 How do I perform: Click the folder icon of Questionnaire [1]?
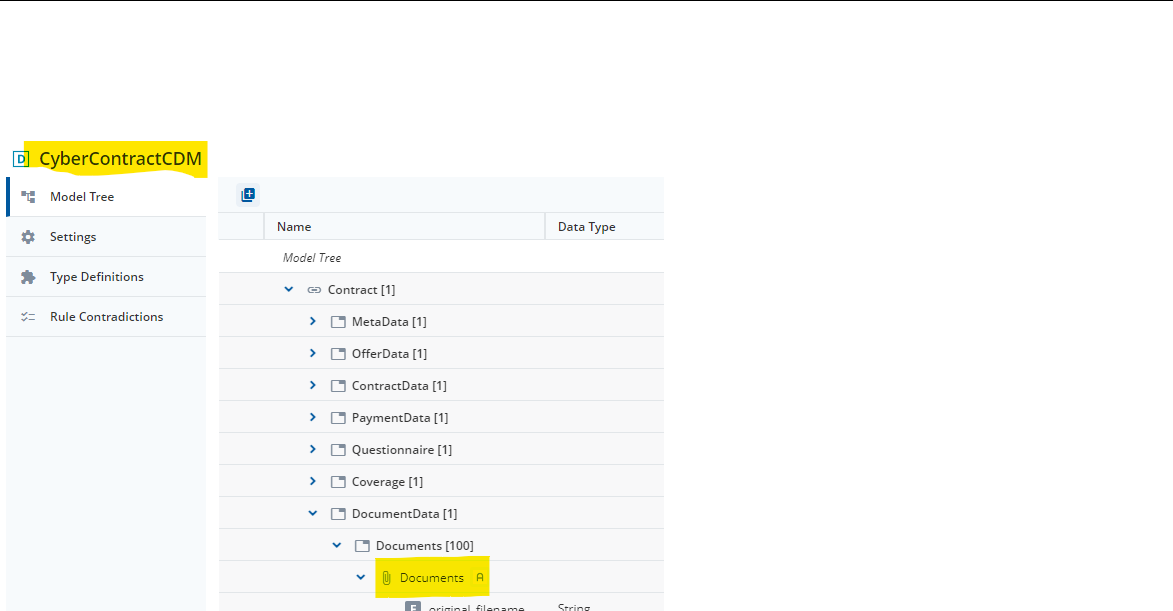pos(338,450)
